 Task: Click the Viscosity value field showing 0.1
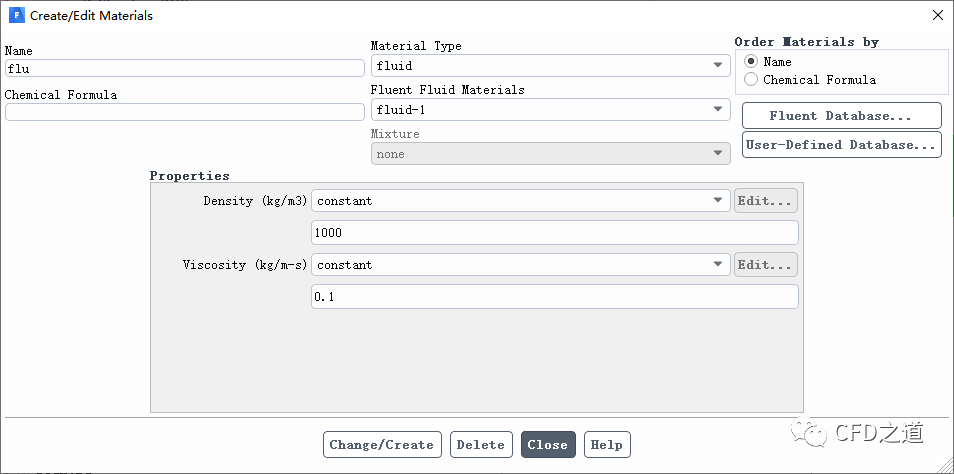pos(555,297)
